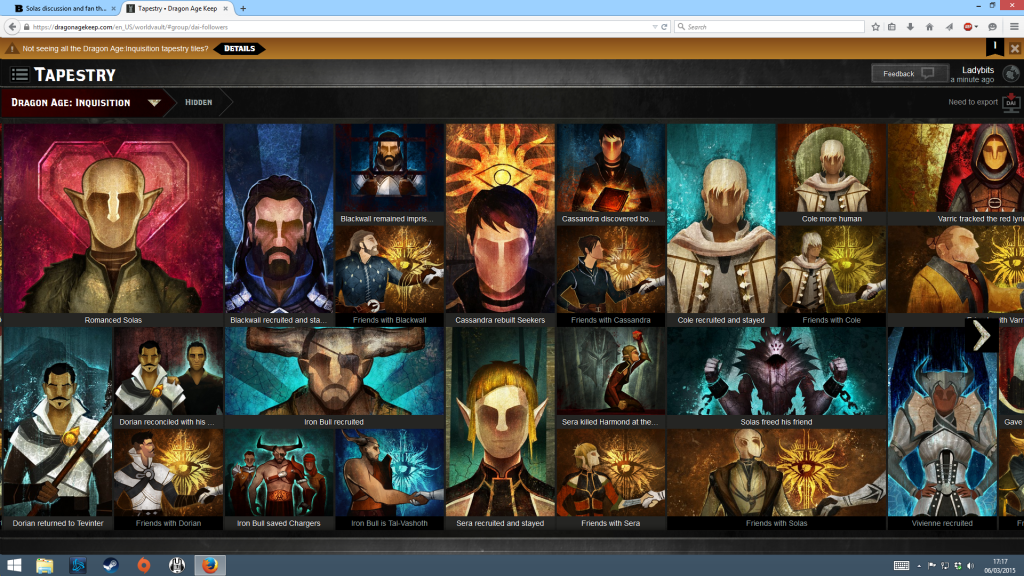Click the Ladybits profile globe icon
This screenshot has width=1024, height=576.
tap(1009, 72)
